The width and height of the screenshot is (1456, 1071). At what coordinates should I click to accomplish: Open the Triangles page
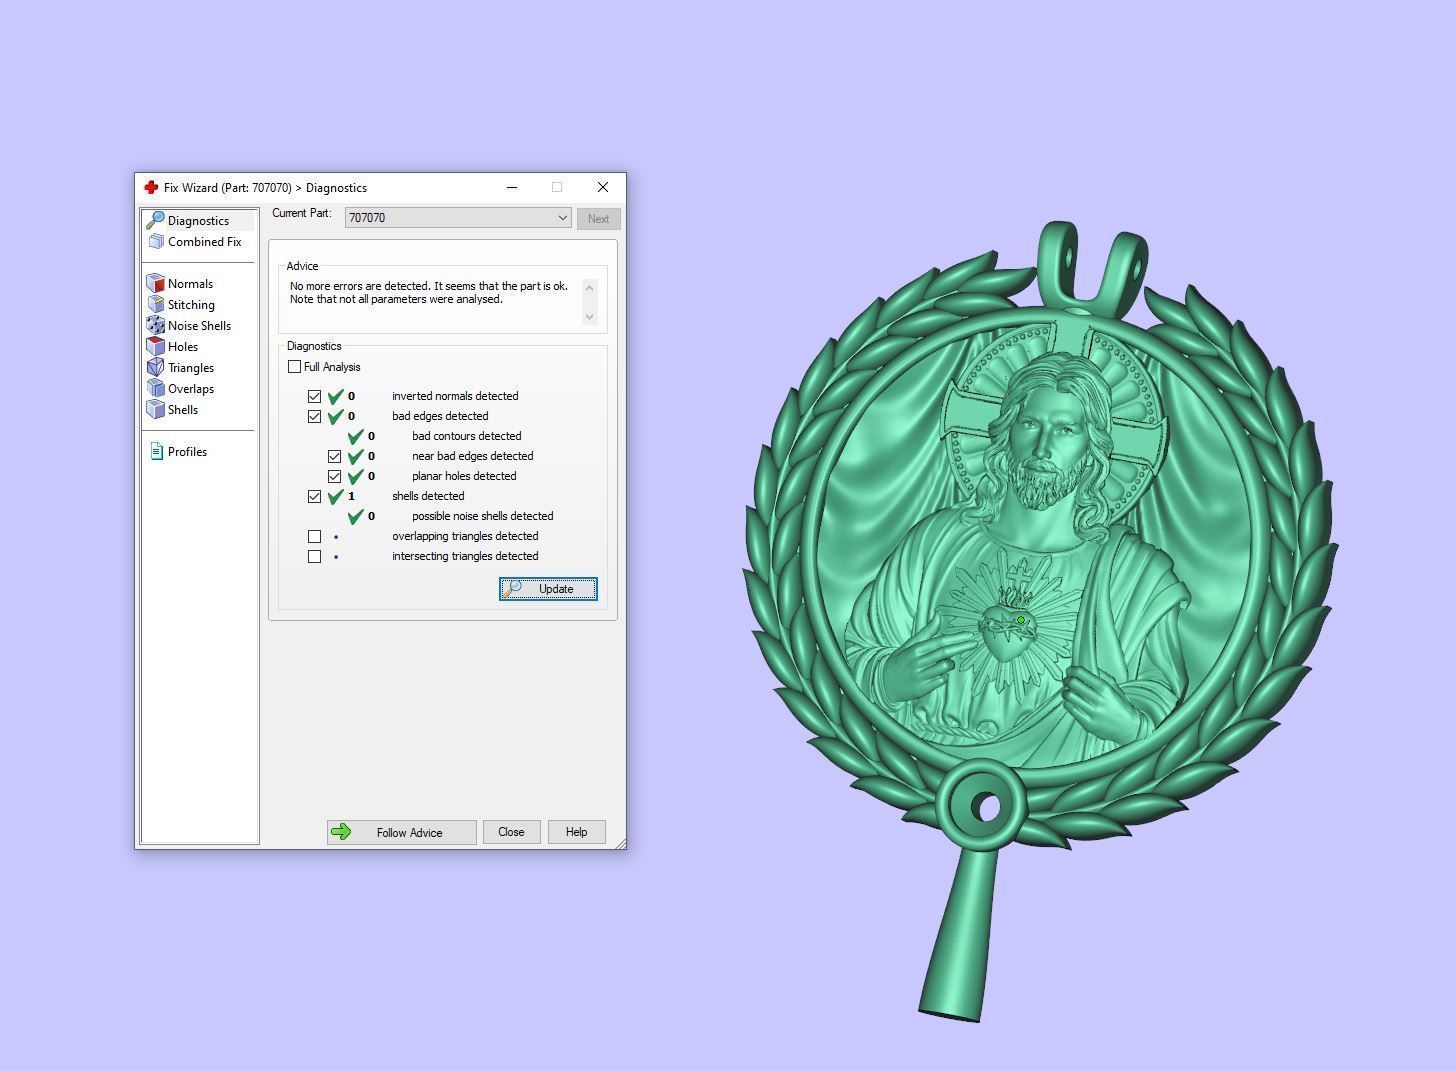[x=191, y=368]
